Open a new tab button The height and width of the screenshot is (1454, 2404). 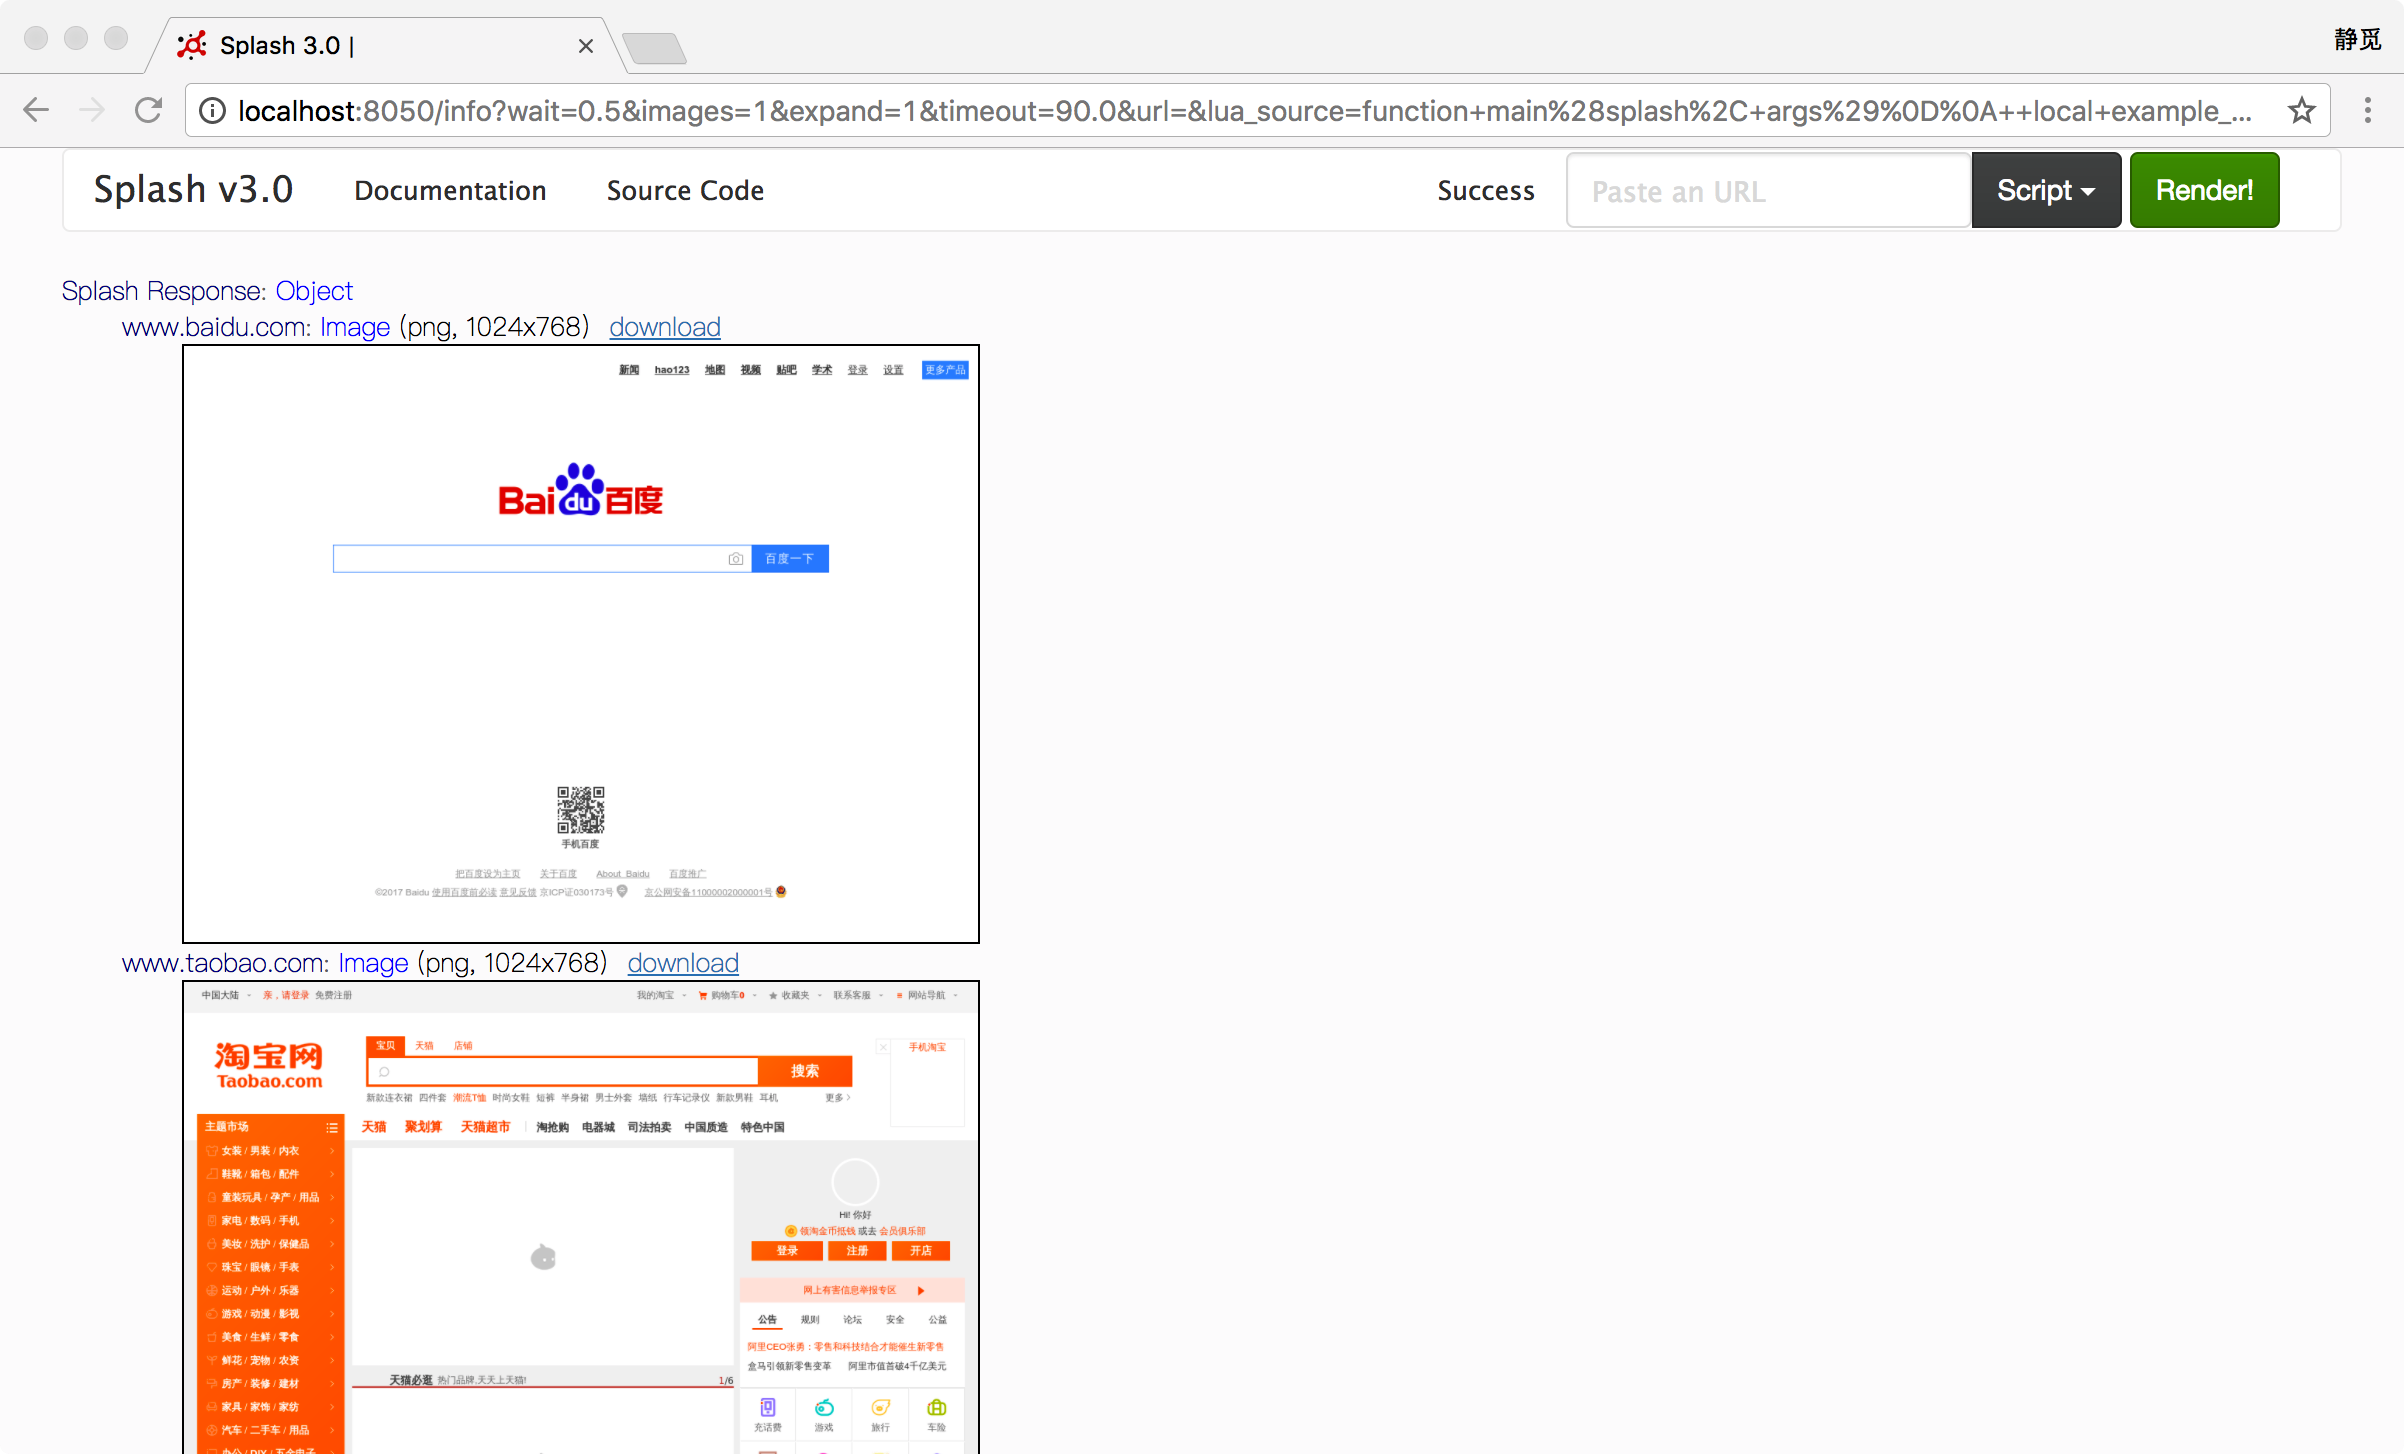654,47
